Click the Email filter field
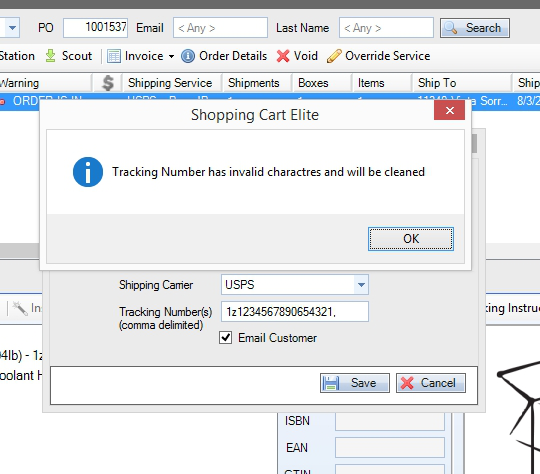This screenshot has width=540, height=474. click(x=220, y=28)
